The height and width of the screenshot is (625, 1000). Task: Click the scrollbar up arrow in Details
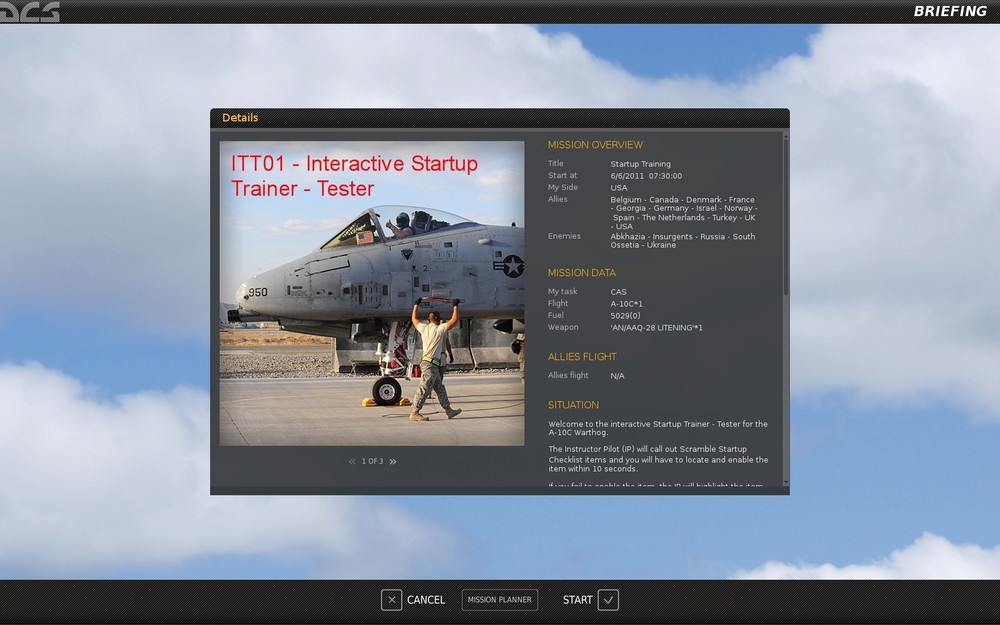tap(786, 135)
